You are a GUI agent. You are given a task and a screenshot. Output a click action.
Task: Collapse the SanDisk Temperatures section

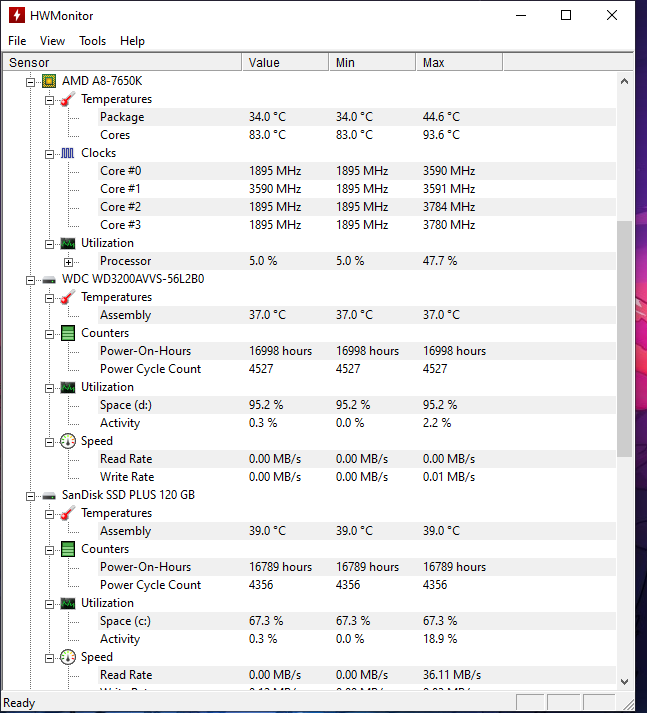pyautogui.click(x=49, y=513)
